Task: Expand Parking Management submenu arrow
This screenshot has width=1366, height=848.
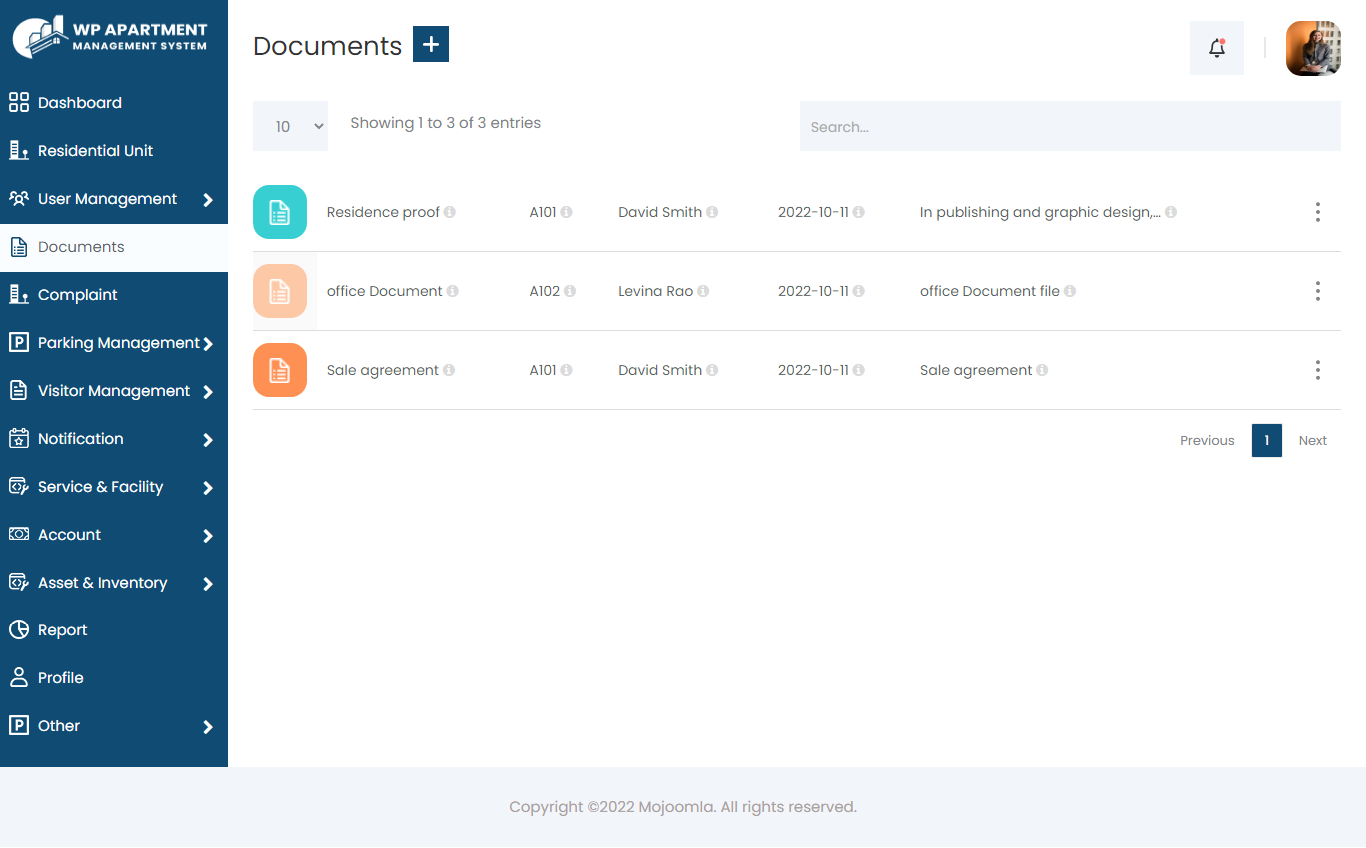Action: (208, 344)
